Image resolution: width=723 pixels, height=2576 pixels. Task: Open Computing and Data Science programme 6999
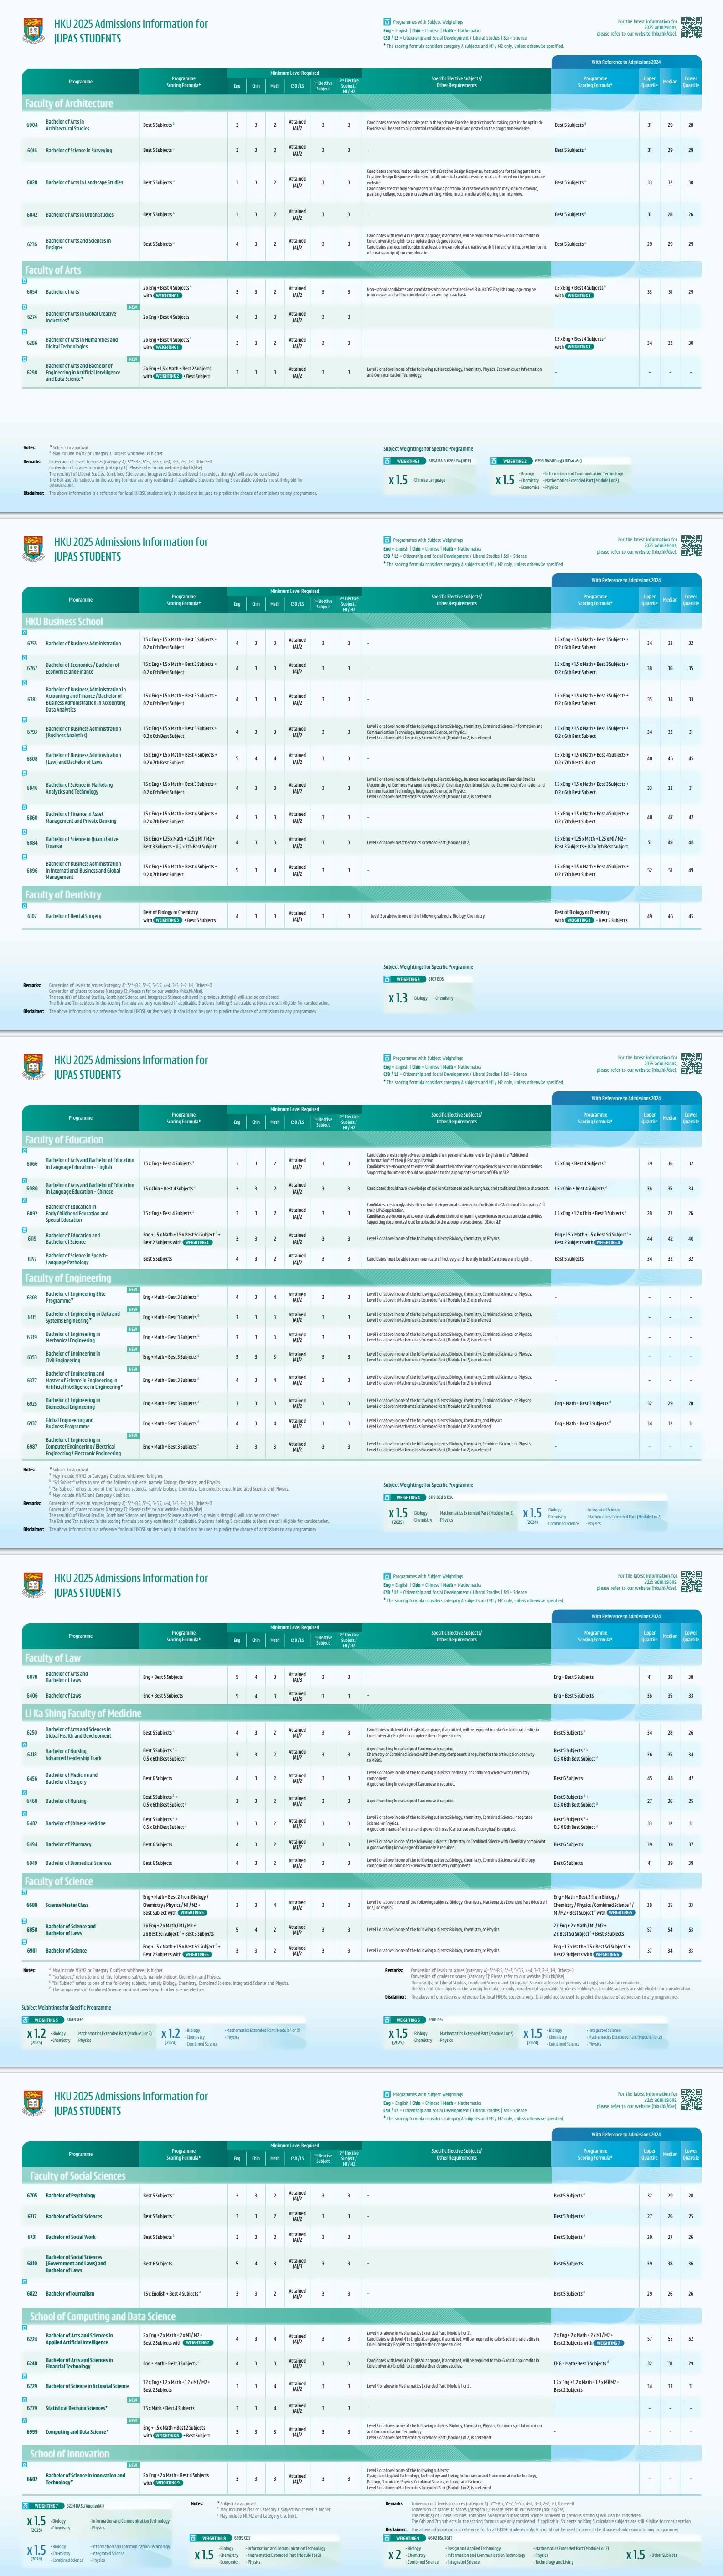[76, 2432]
